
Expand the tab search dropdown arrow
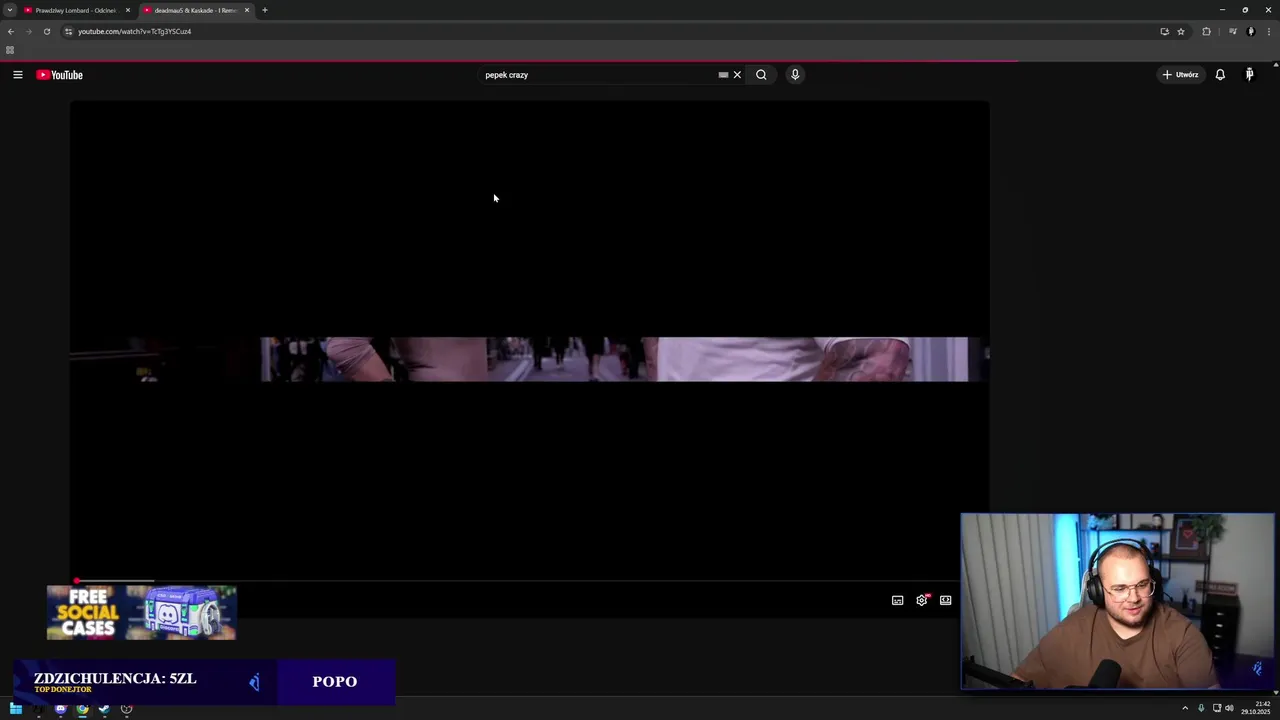coord(9,10)
